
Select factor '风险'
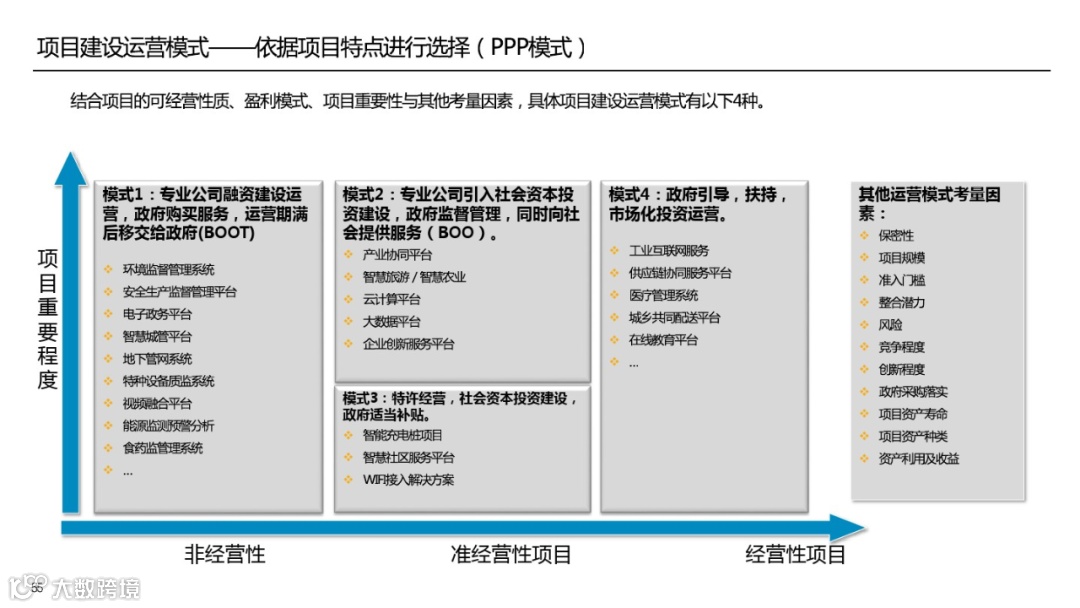click(890, 325)
